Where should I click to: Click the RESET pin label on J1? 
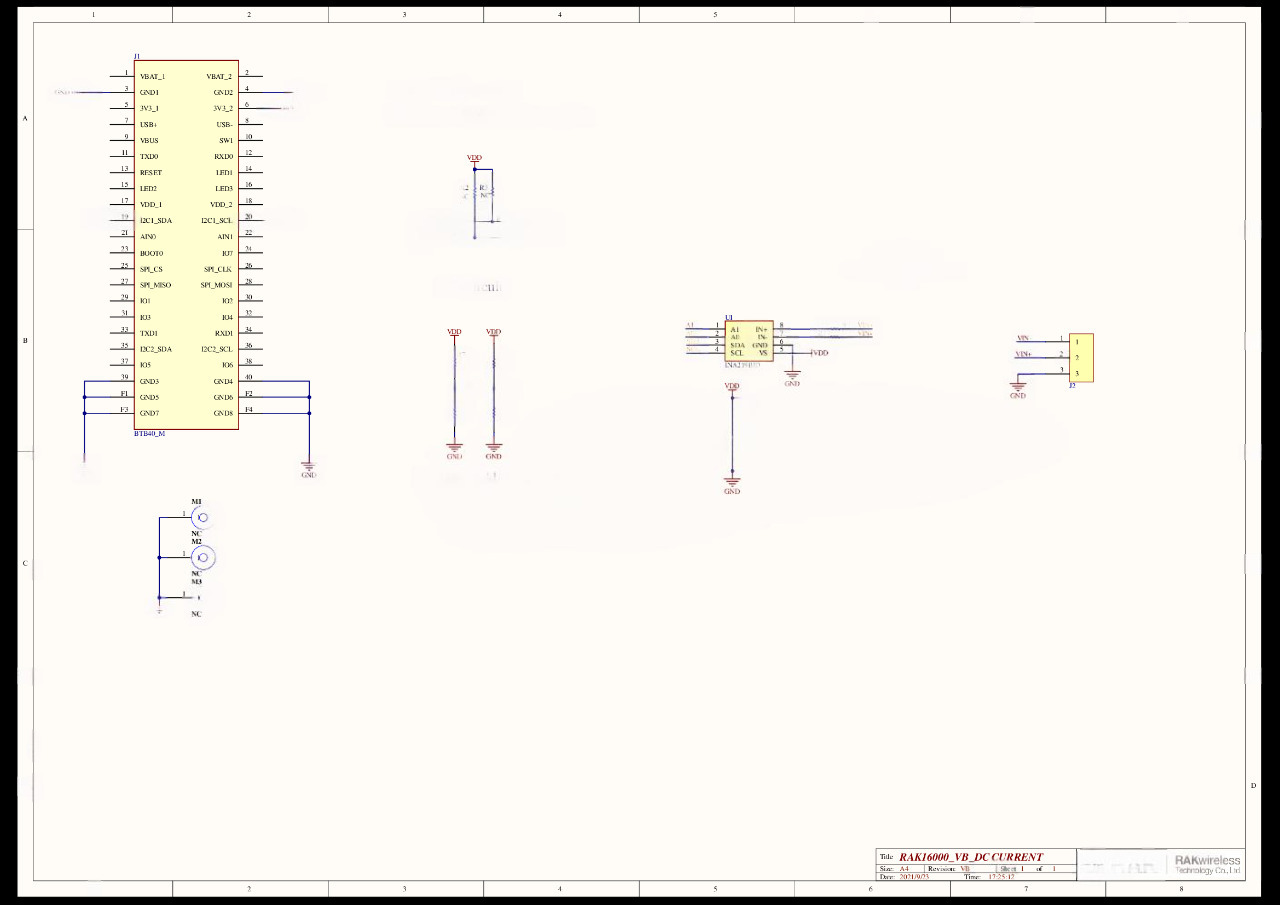tap(151, 173)
